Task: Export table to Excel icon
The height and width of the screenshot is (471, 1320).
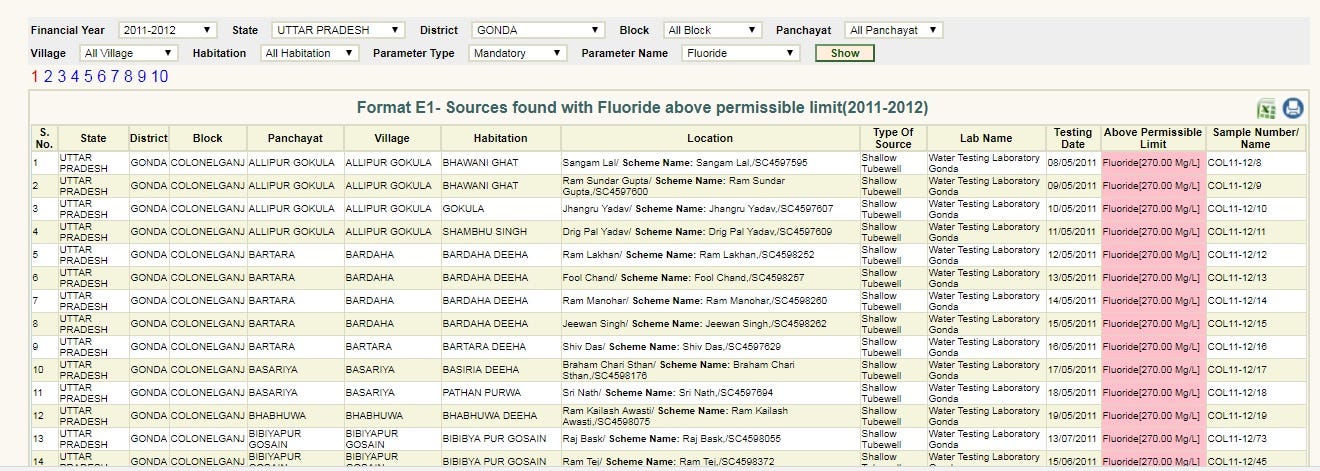Action: [1267, 109]
